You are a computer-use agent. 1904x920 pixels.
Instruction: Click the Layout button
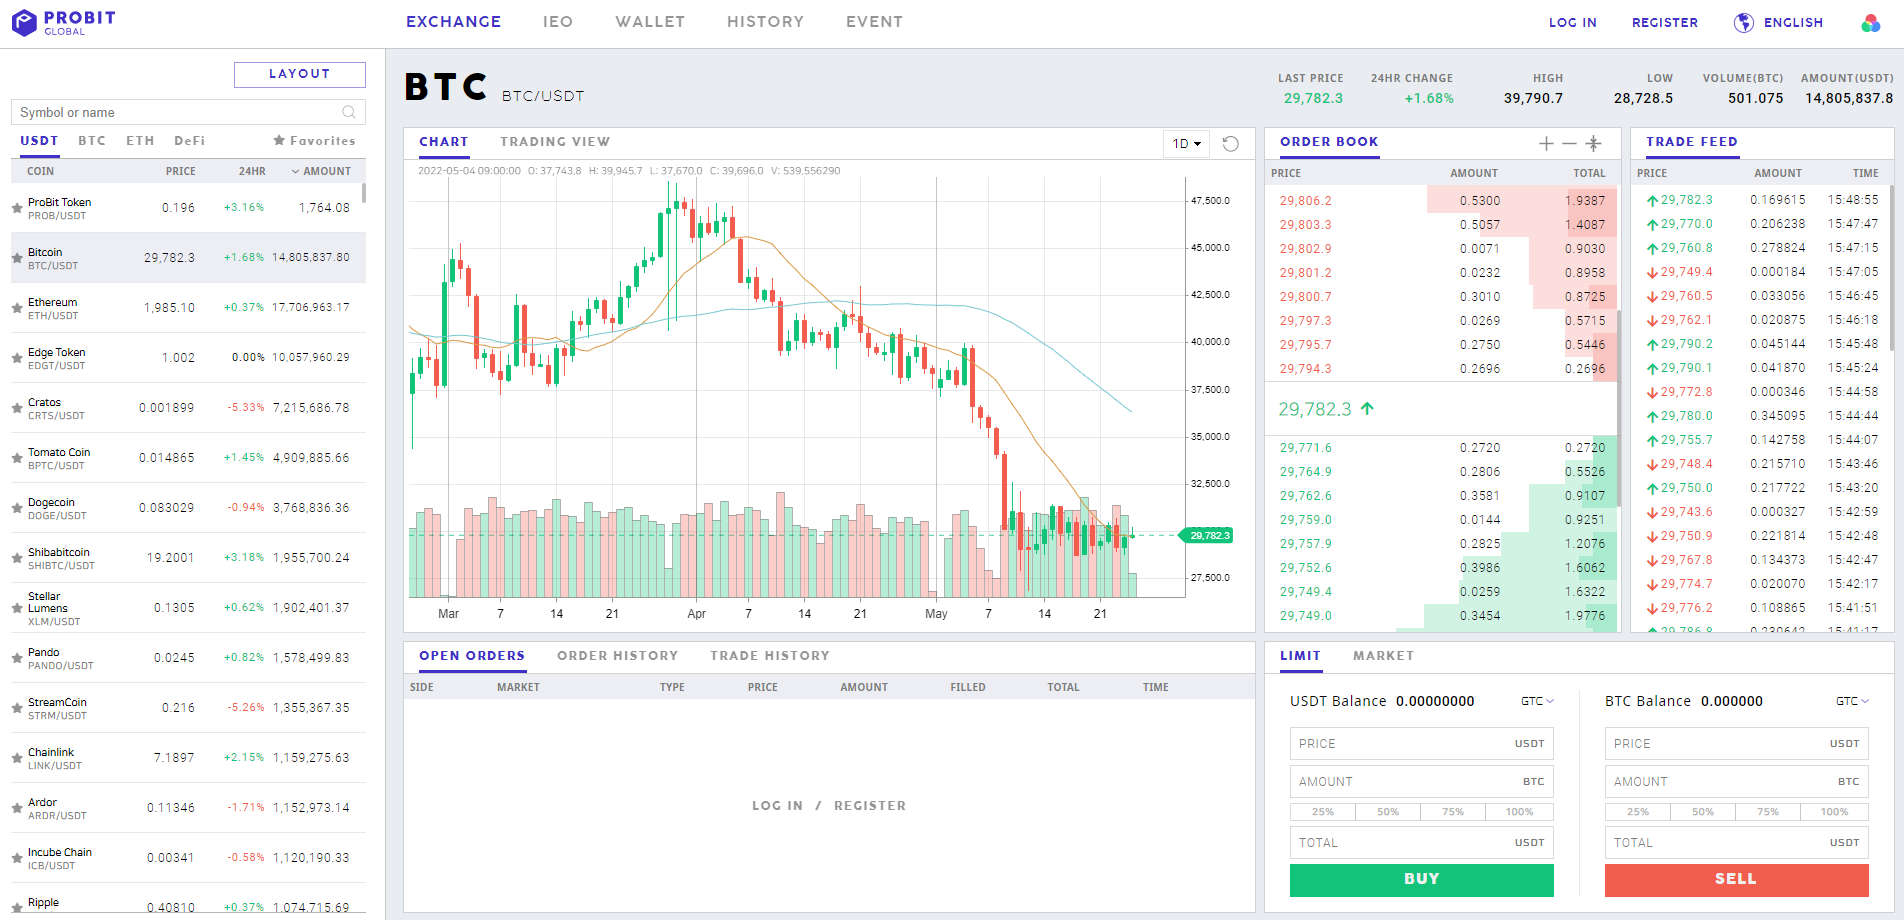300,74
